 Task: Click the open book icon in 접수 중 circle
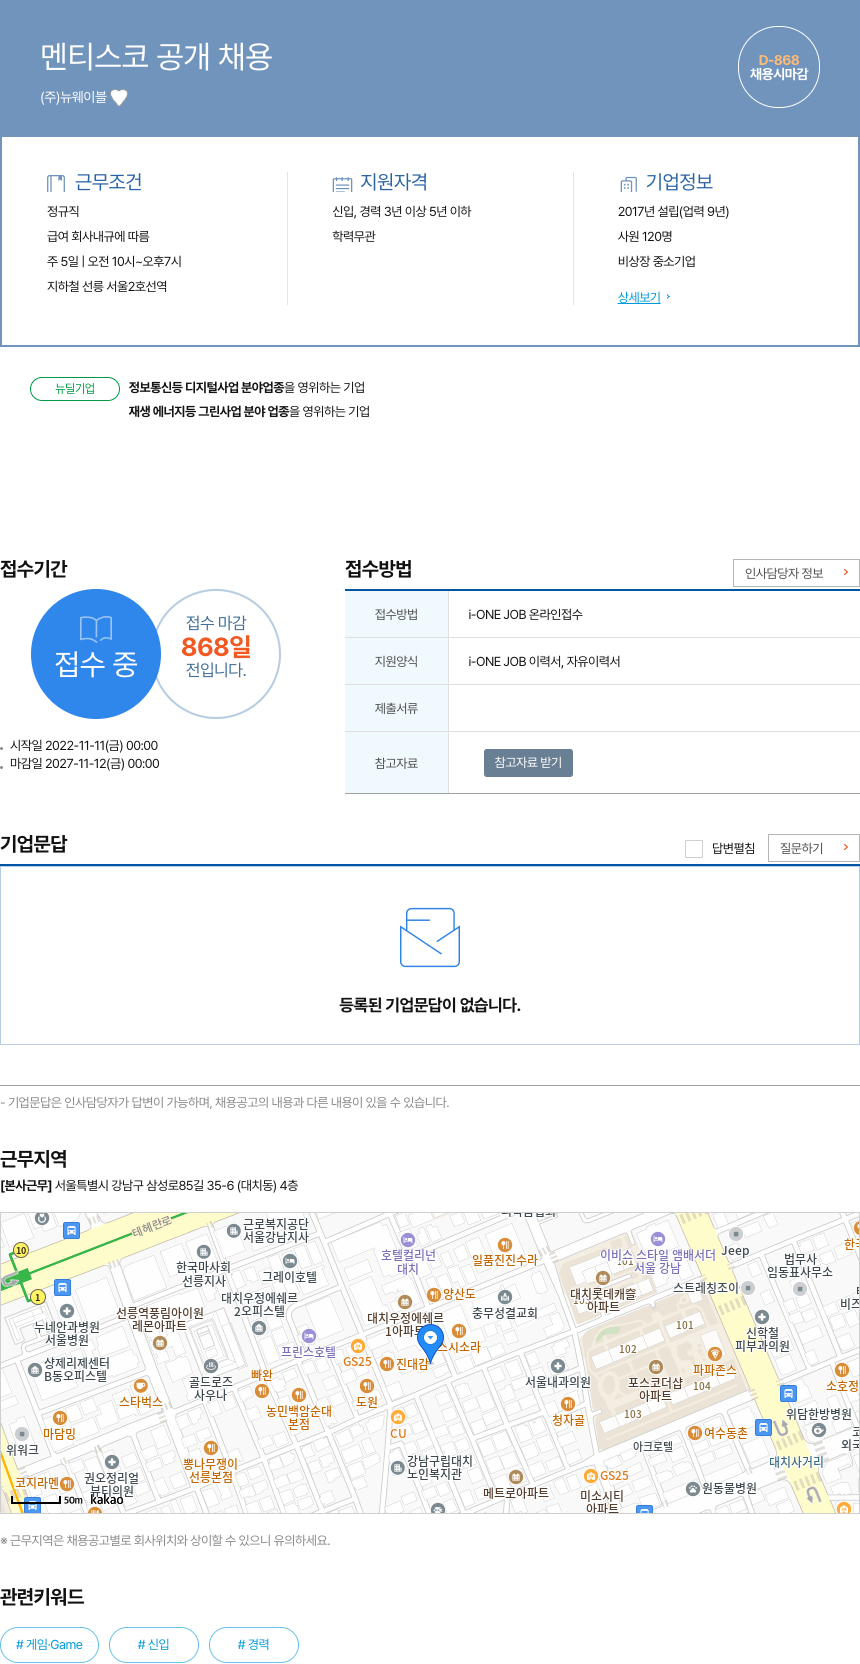click(x=96, y=628)
